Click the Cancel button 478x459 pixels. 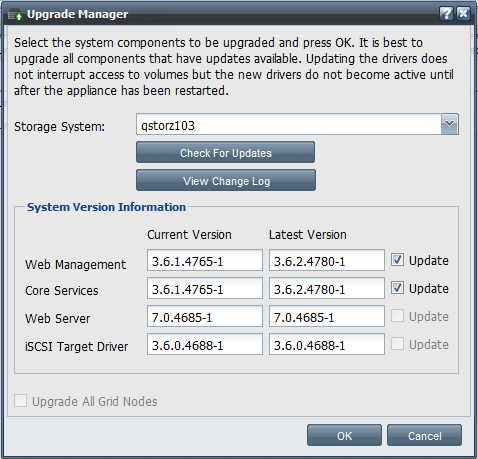coord(424,435)
